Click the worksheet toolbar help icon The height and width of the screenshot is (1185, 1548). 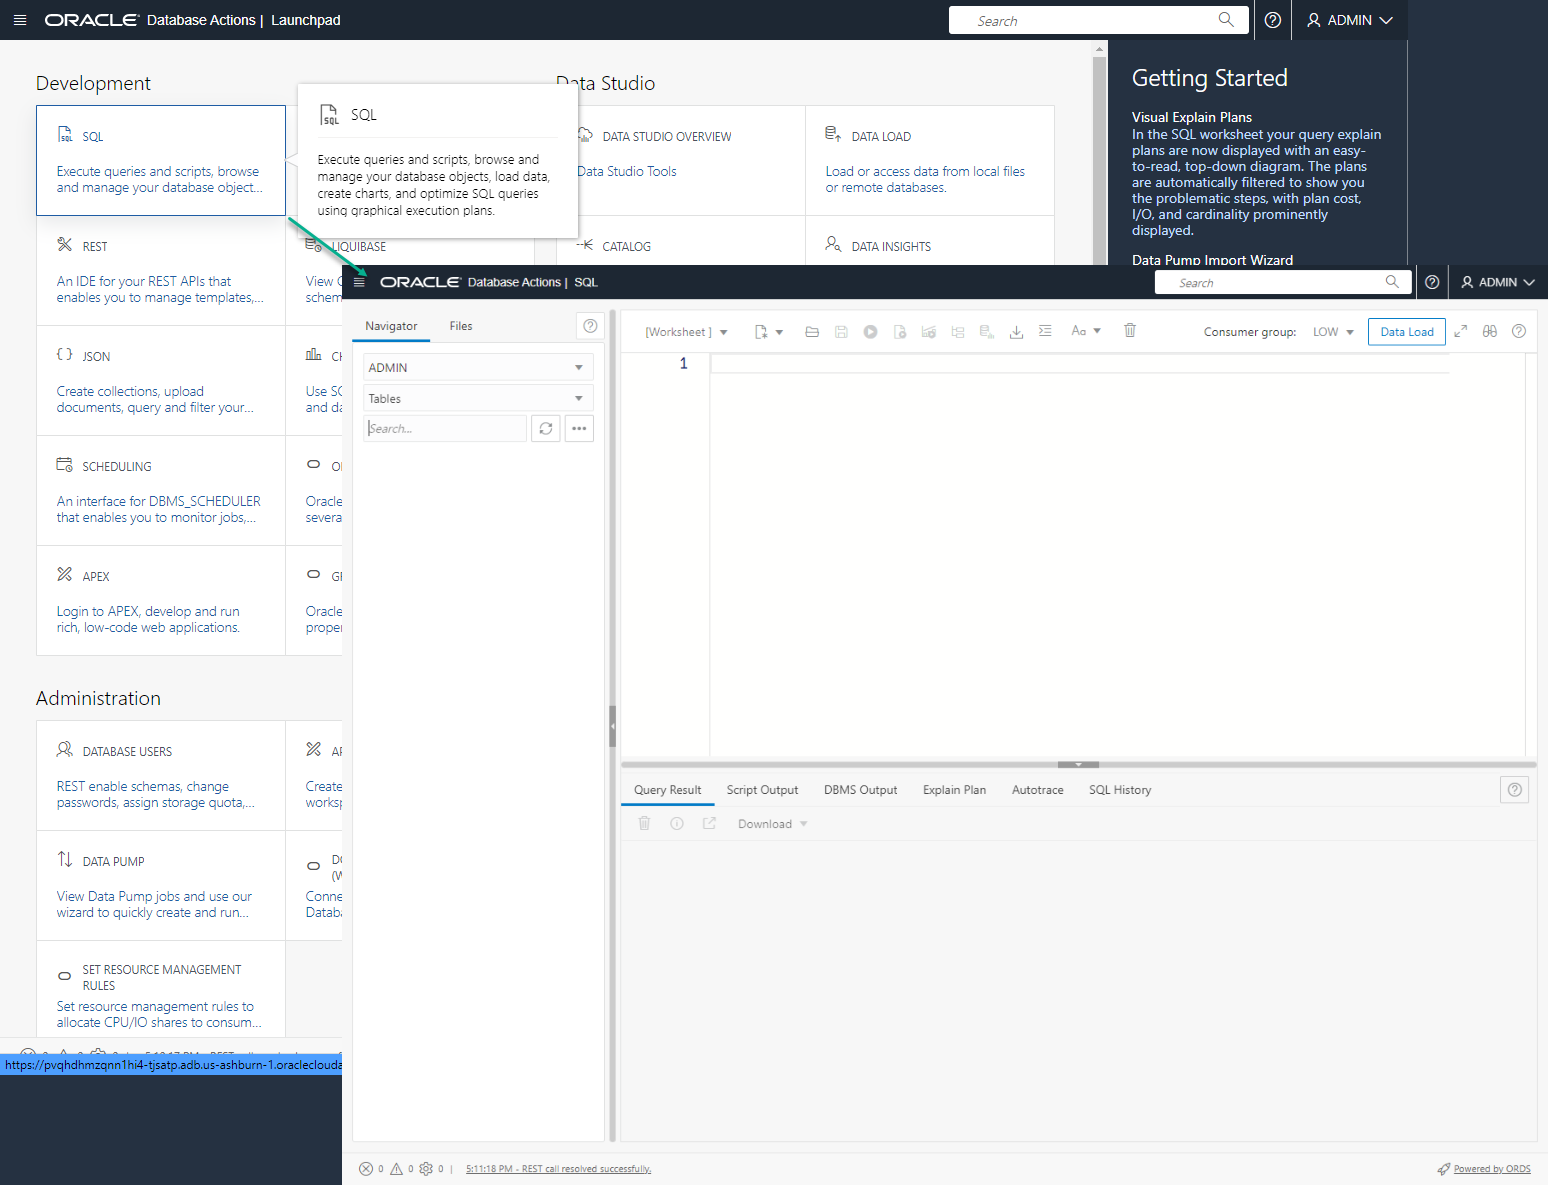[1519, 331]
